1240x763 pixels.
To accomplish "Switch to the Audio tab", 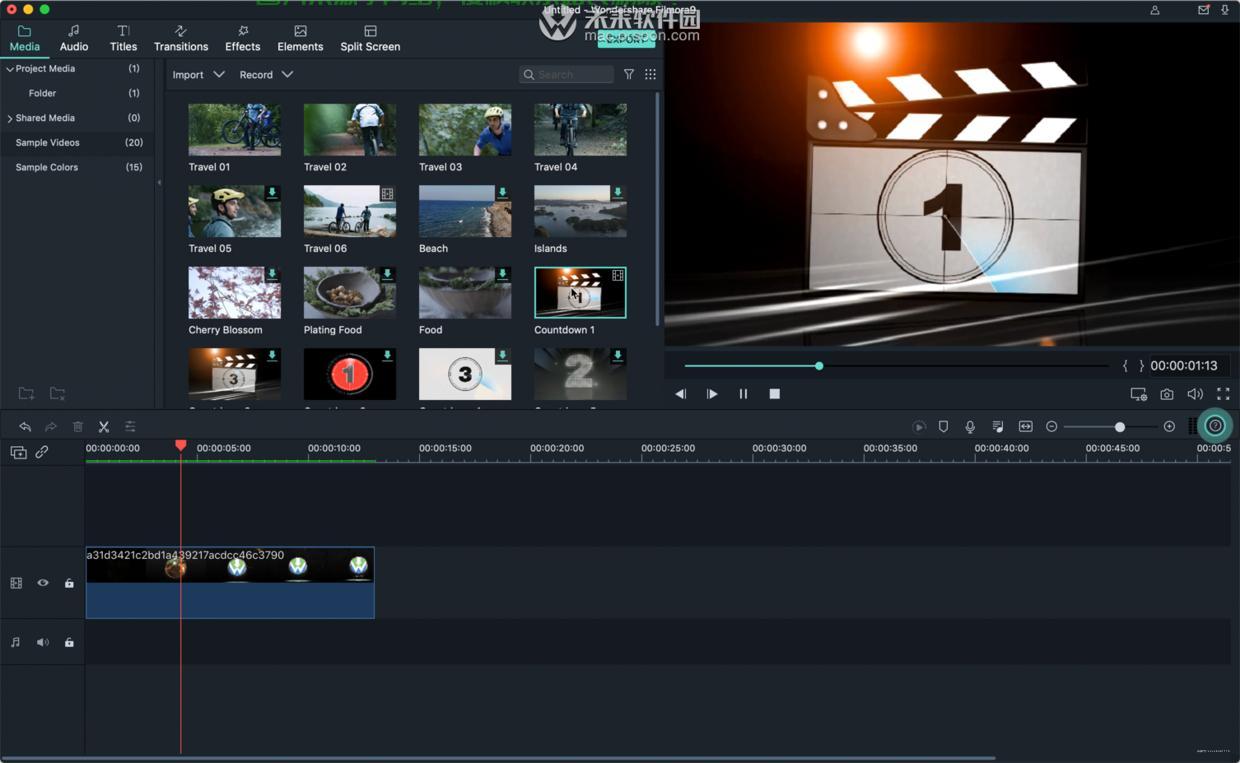I will tap(74, 38).
